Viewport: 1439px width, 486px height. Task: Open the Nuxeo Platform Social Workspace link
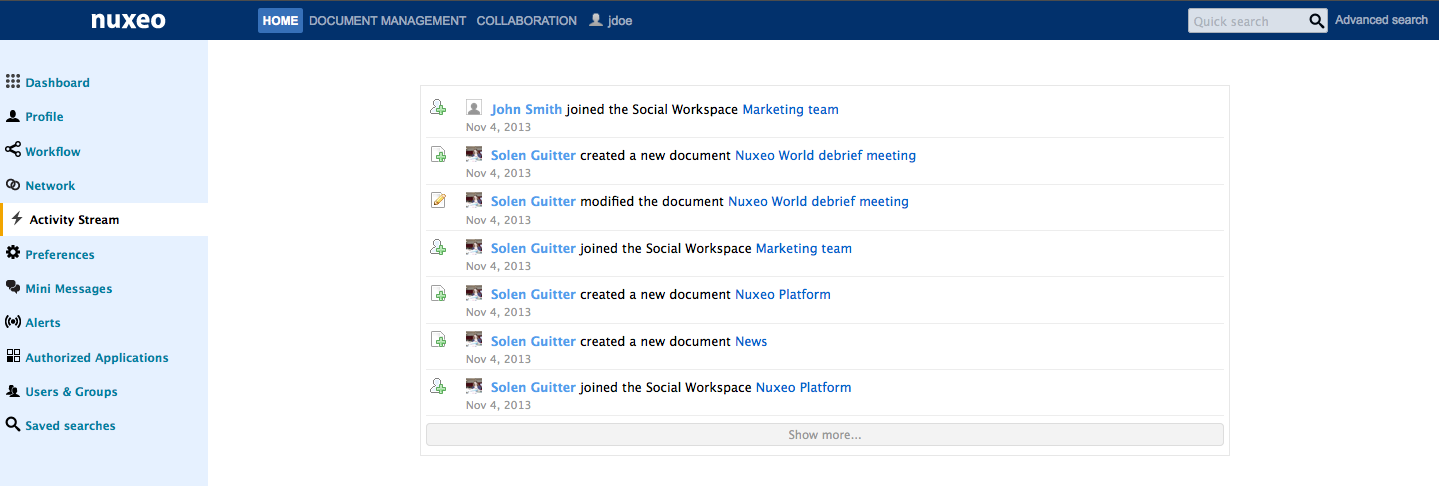pyautogui.click(x=804, y=387)
